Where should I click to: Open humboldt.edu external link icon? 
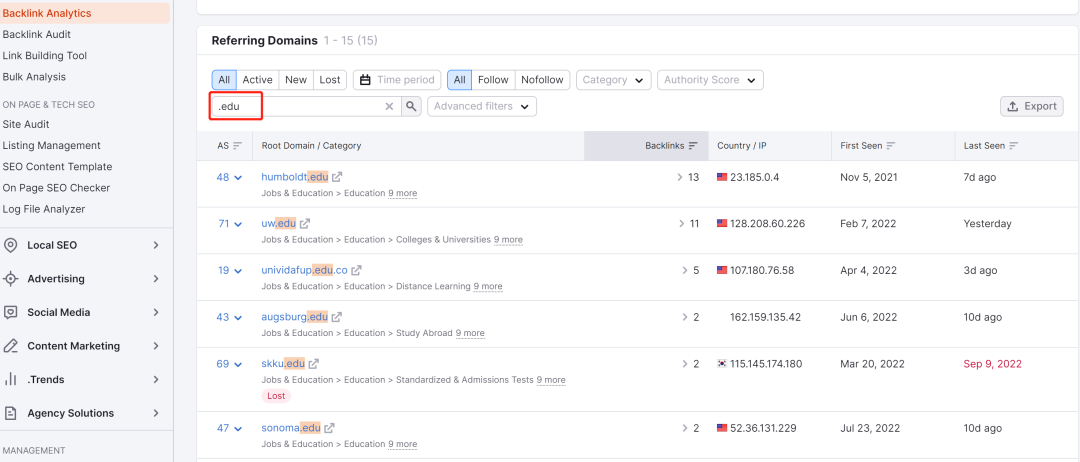[337, 177]
